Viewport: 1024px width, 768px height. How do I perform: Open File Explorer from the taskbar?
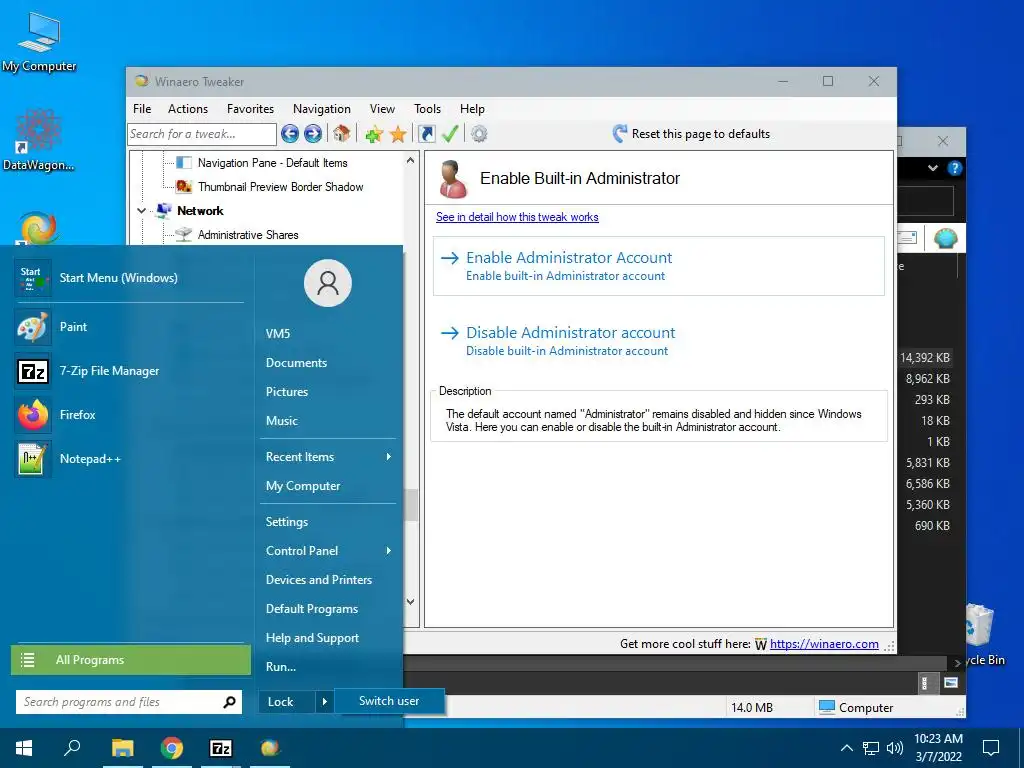(122, 748)
